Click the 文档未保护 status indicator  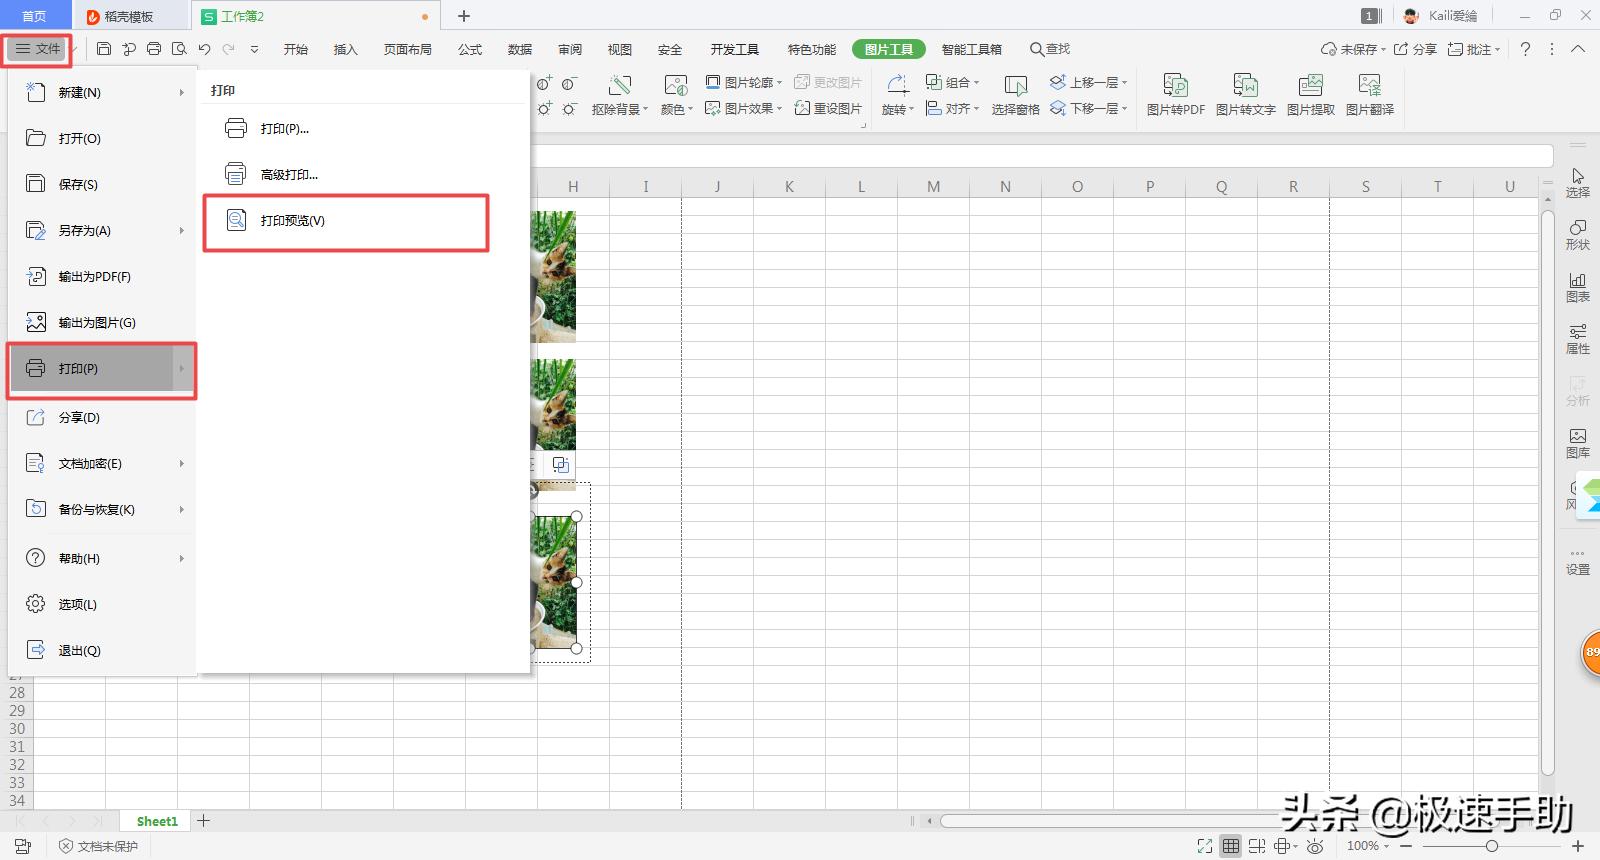point(98,846)
